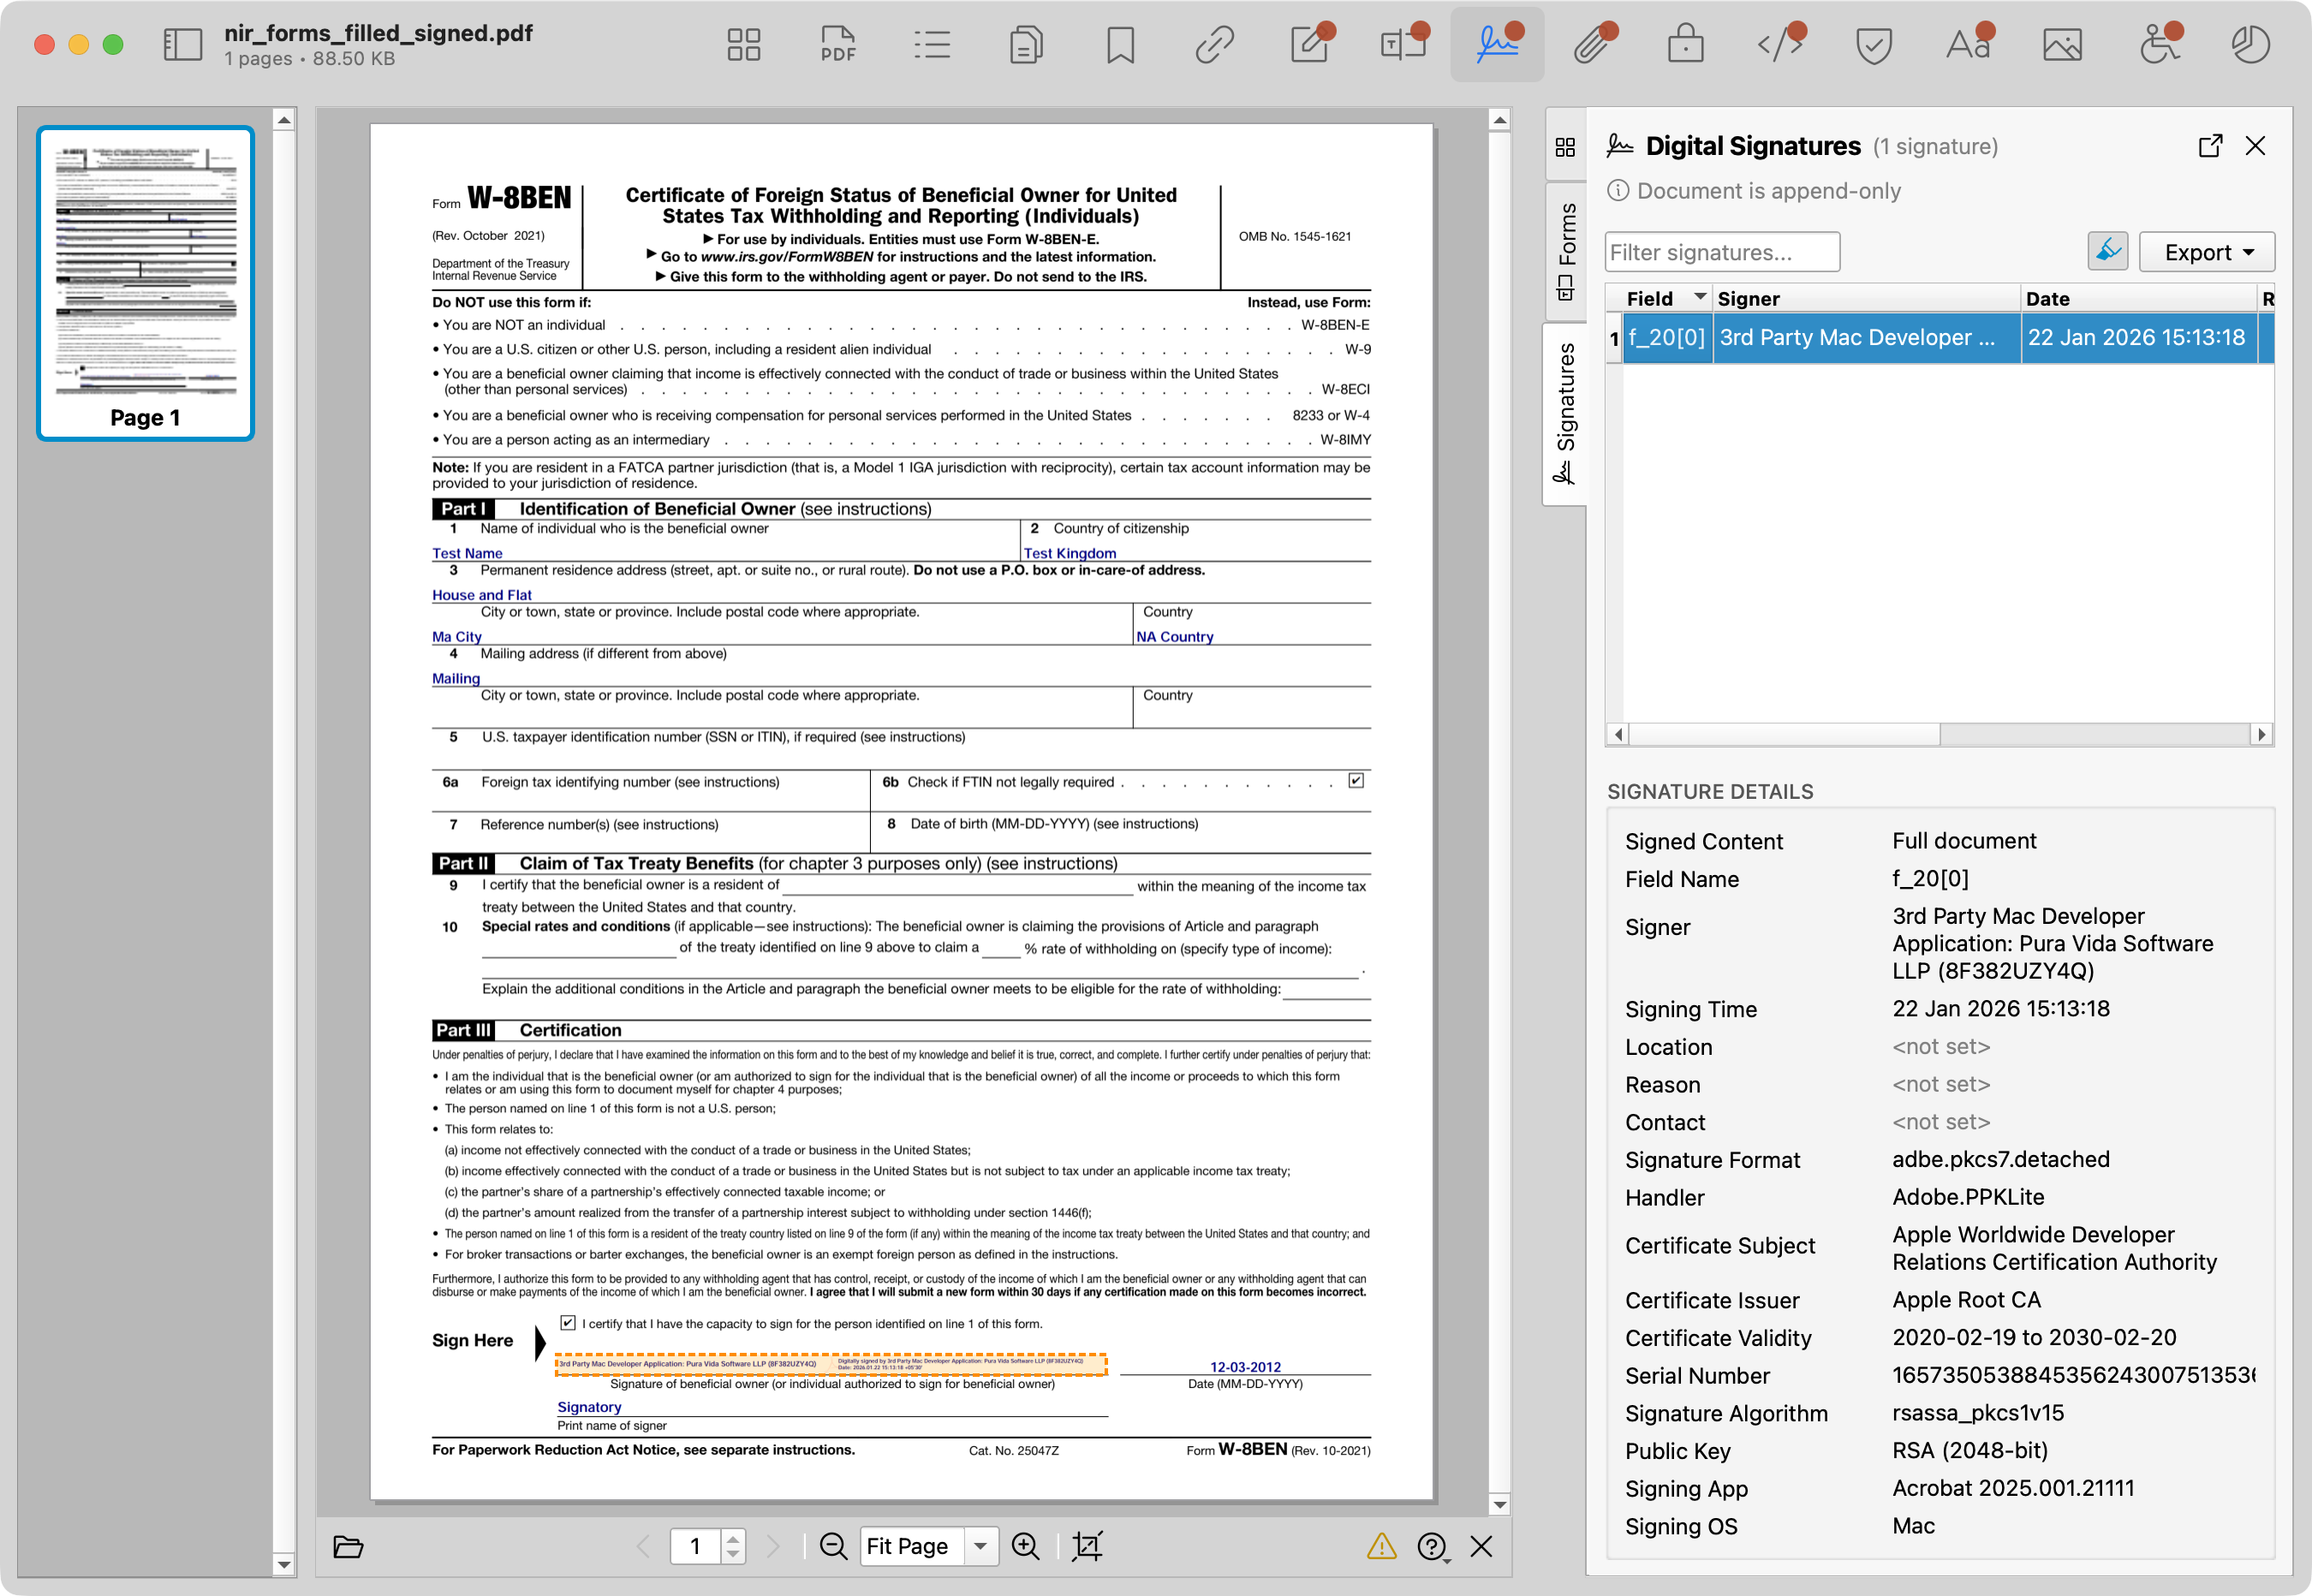Click the Date column header
Image resolution: width=2312 pixels, height=1596 pixels.
point(2138,298)
